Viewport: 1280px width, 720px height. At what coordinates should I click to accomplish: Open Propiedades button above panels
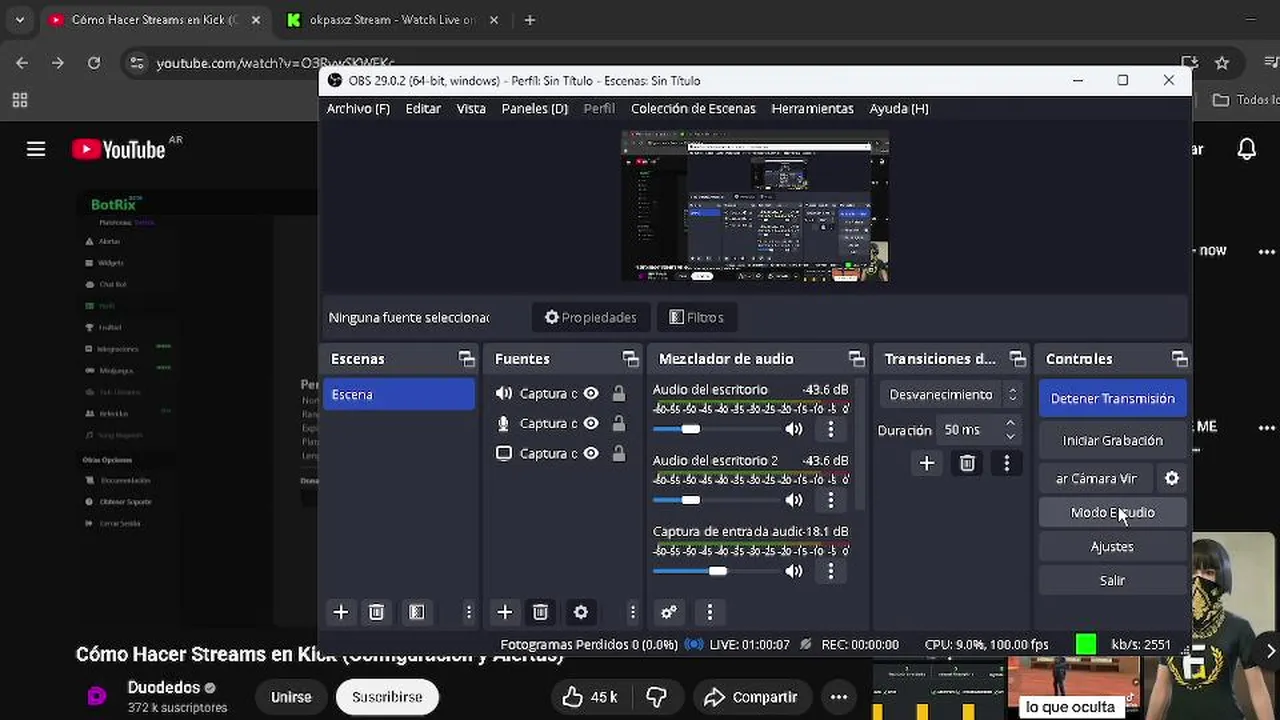591,317
